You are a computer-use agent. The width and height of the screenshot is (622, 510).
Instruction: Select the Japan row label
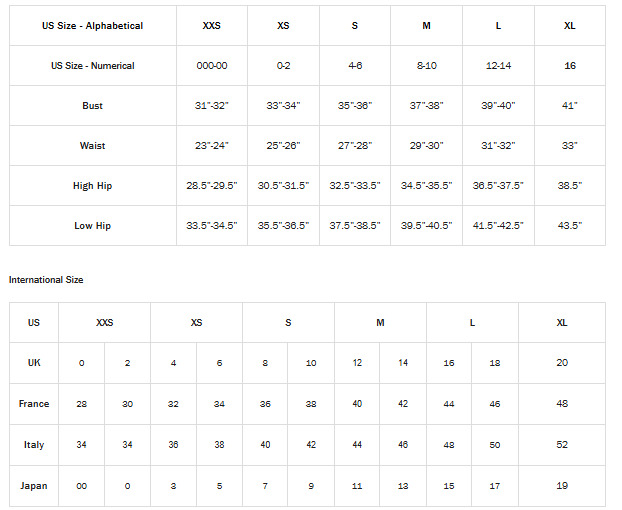[x=34, y=486]
